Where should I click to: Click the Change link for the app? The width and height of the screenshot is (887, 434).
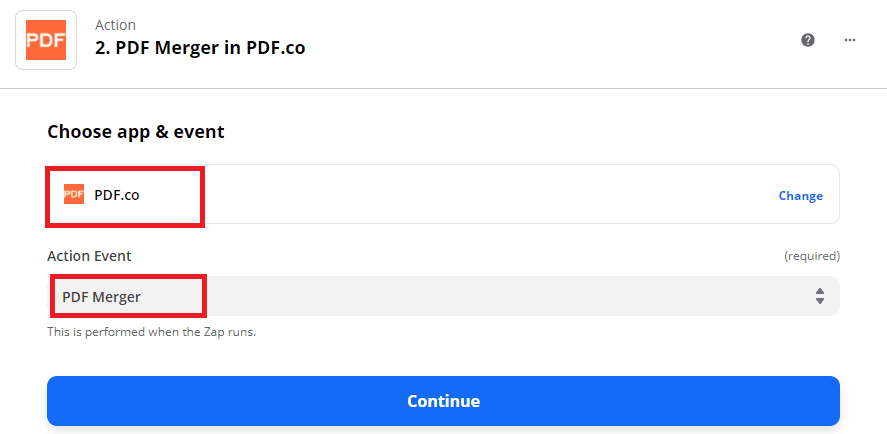(x=800, y=196)
